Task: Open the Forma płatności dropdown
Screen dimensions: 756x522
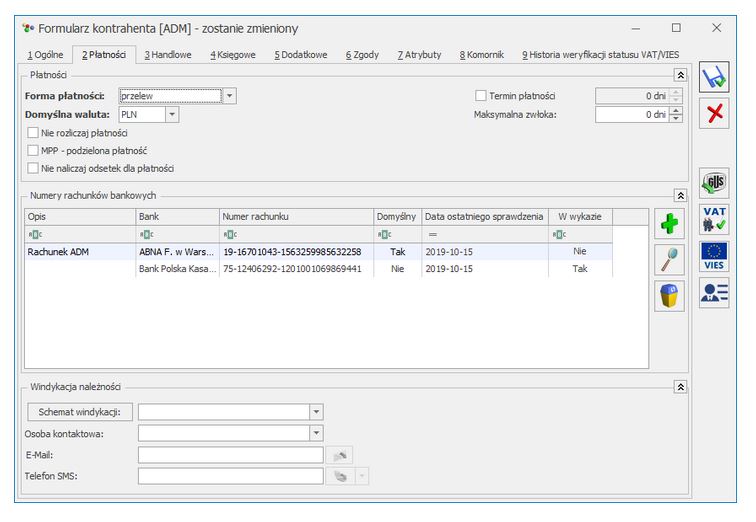Action: click(x=230, y=96)
